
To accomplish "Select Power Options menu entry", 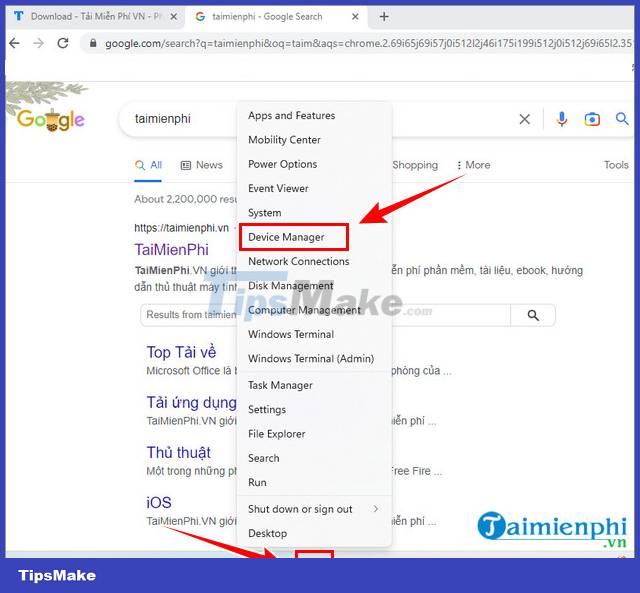I will (282, 164).
